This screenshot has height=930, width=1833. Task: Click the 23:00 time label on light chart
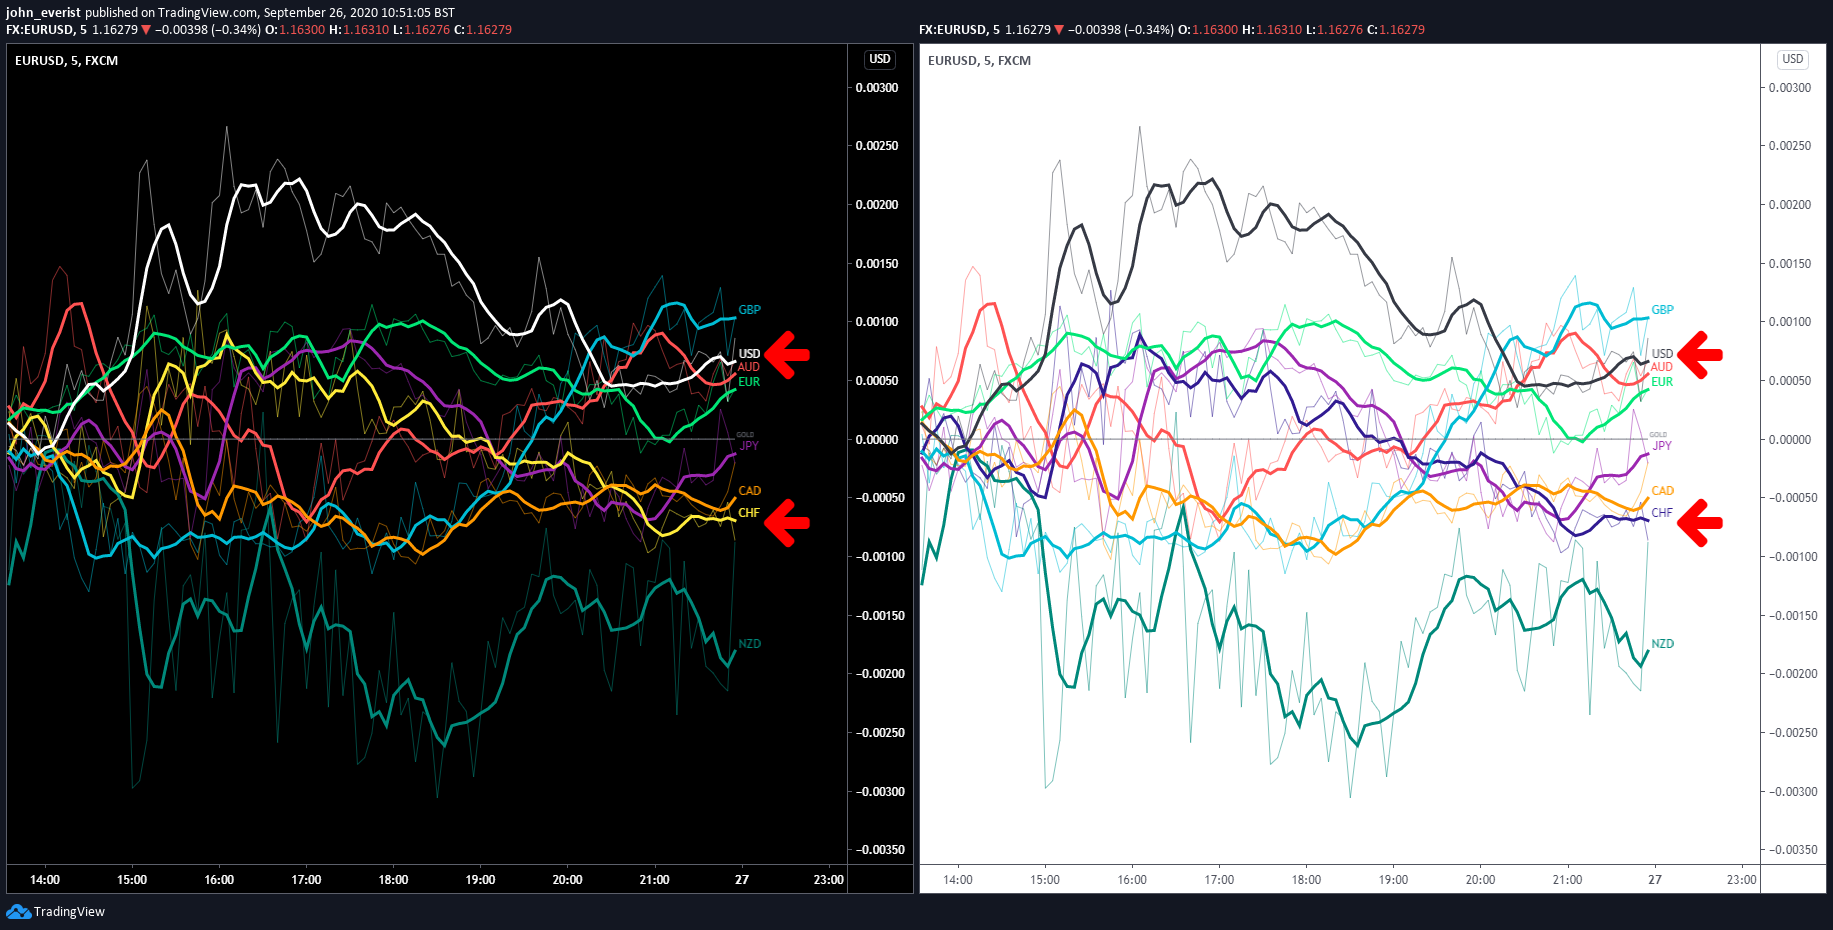pos(1742,880)
